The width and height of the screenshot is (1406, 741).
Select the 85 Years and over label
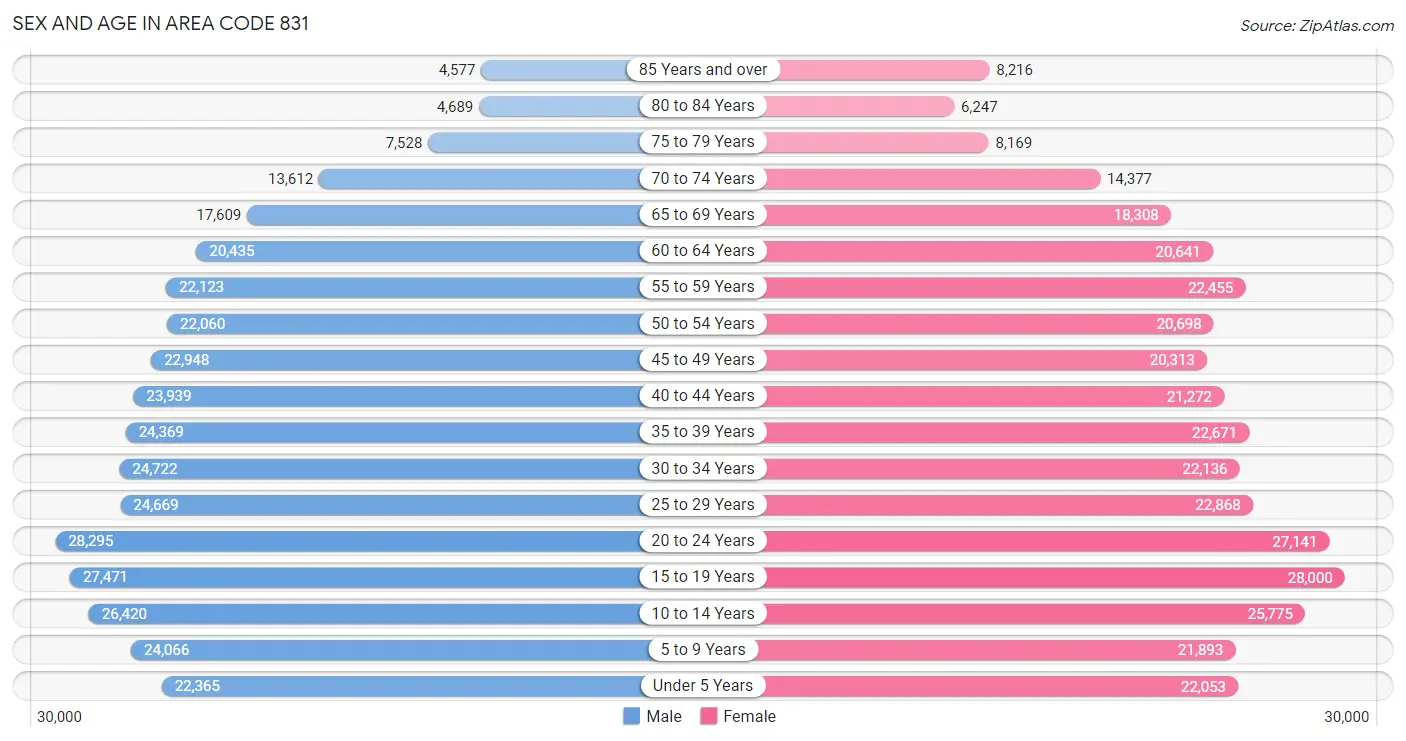(x=703, y=69)
